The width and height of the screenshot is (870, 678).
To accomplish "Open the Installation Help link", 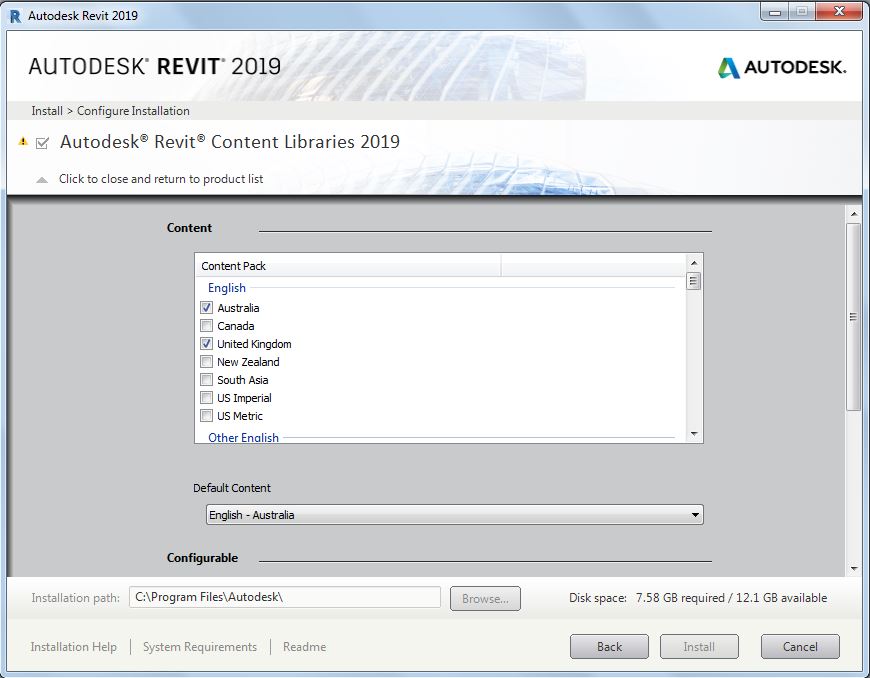I will click(73, 647).
